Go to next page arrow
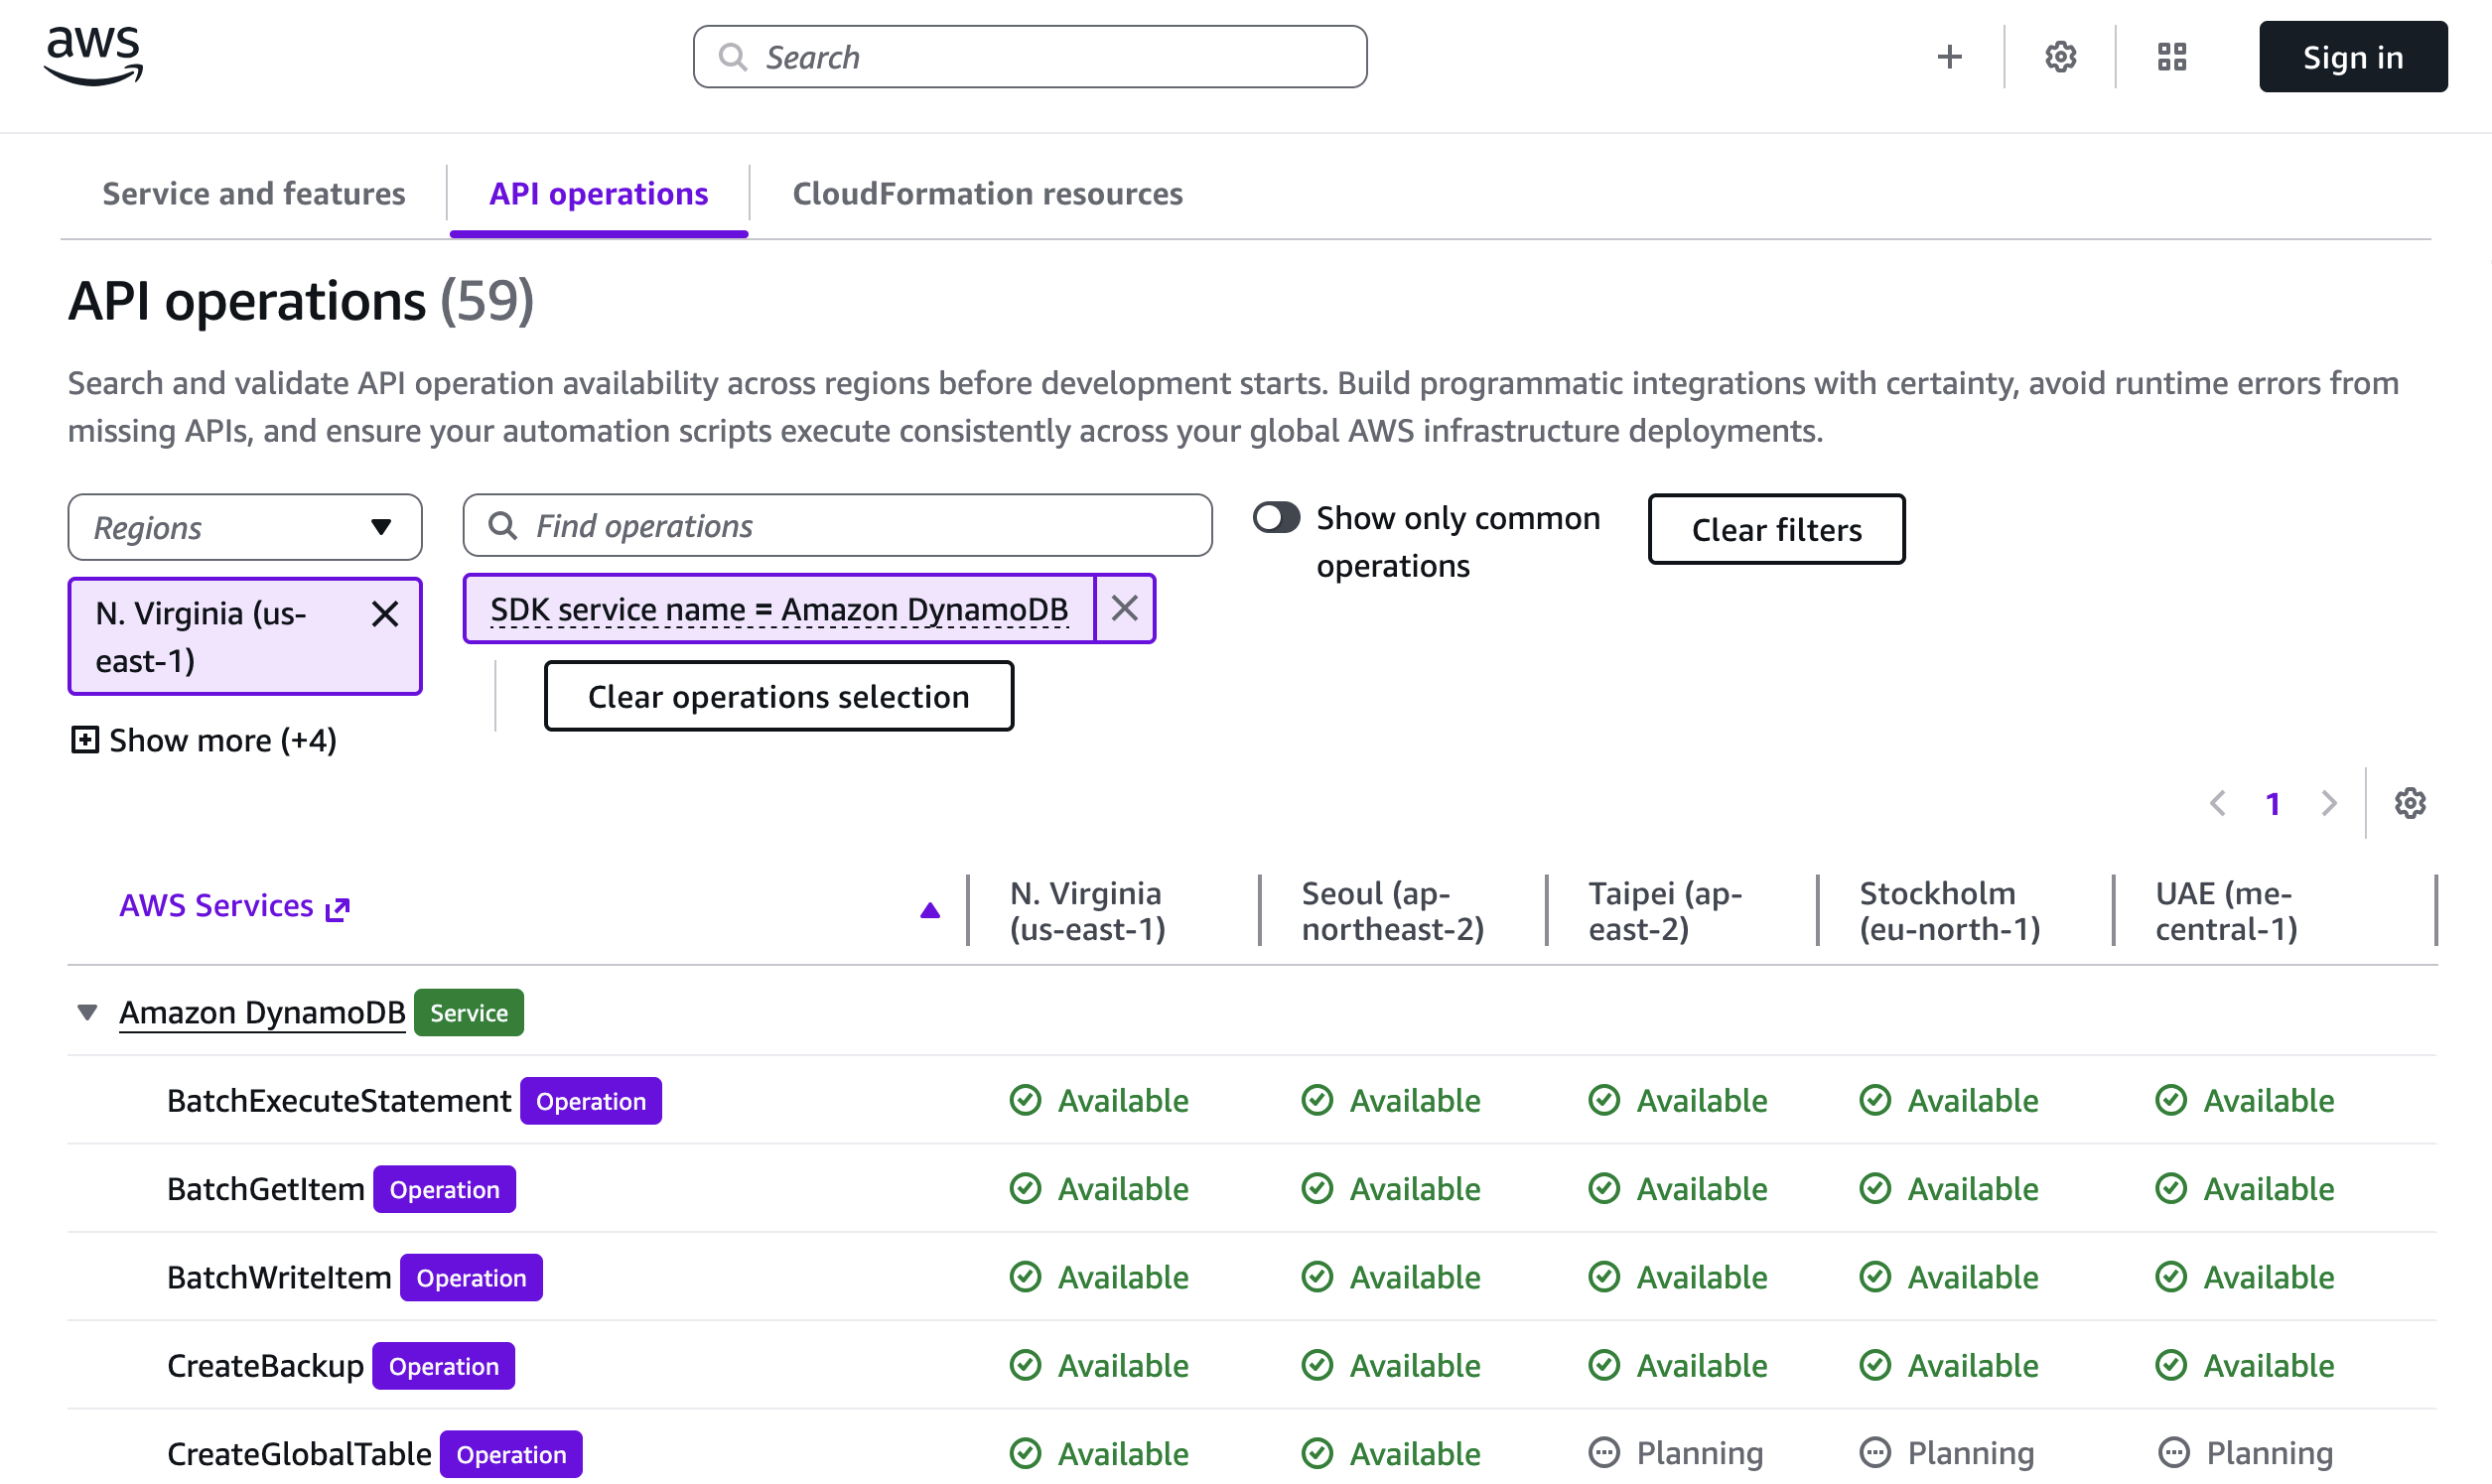The image size is (2492, 1484). tap(2329, 803)
